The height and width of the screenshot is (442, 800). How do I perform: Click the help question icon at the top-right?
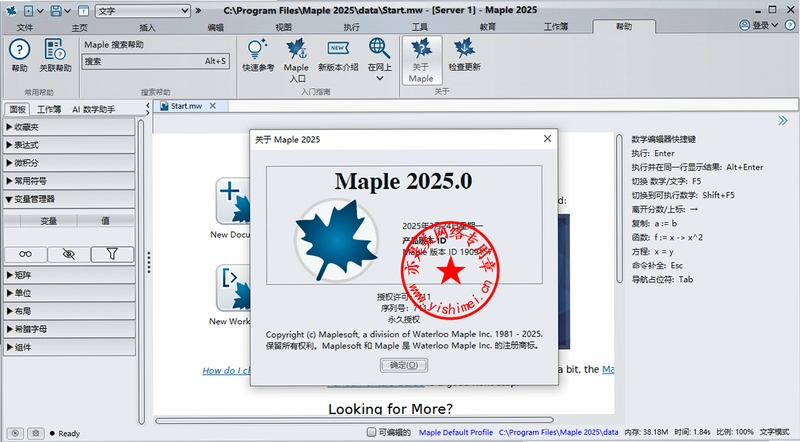pyautogui.click(x=790, y=25)
